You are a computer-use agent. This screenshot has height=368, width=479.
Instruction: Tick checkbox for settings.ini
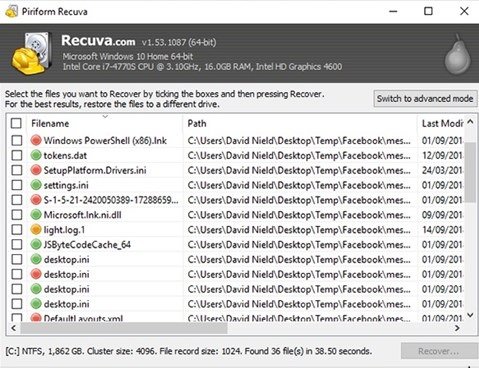click(17, 185)
